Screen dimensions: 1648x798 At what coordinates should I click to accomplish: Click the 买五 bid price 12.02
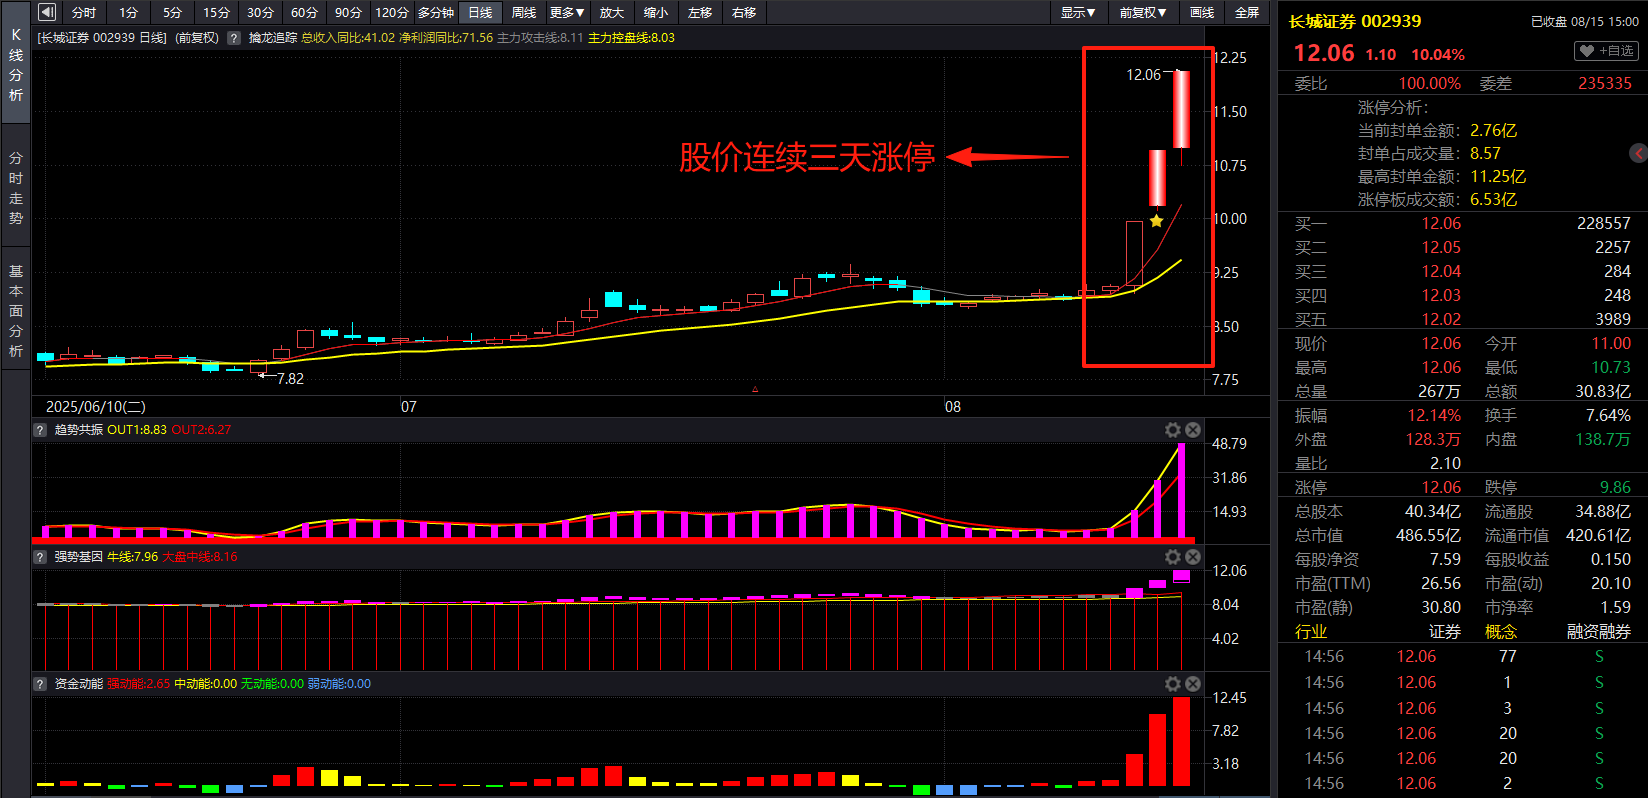point(1441,320)
